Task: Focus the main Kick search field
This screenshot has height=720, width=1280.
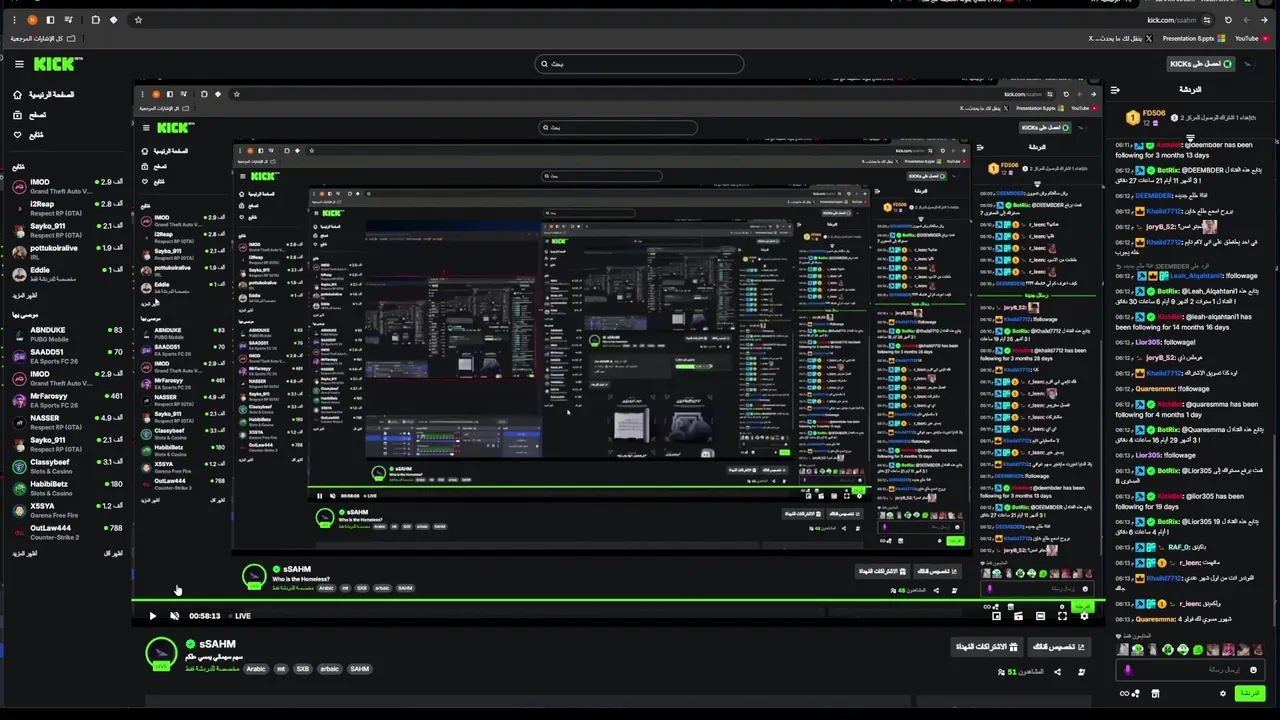Action: pos(639,64)
